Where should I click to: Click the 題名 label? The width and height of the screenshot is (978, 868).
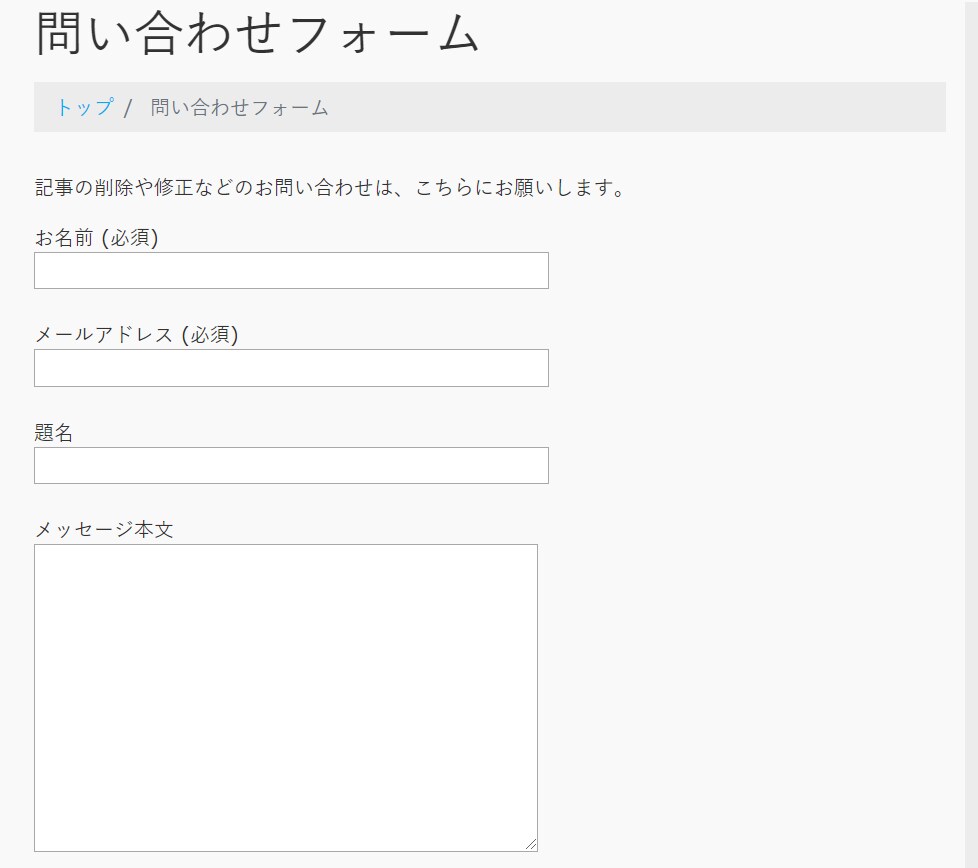click(x=54, y=432)
